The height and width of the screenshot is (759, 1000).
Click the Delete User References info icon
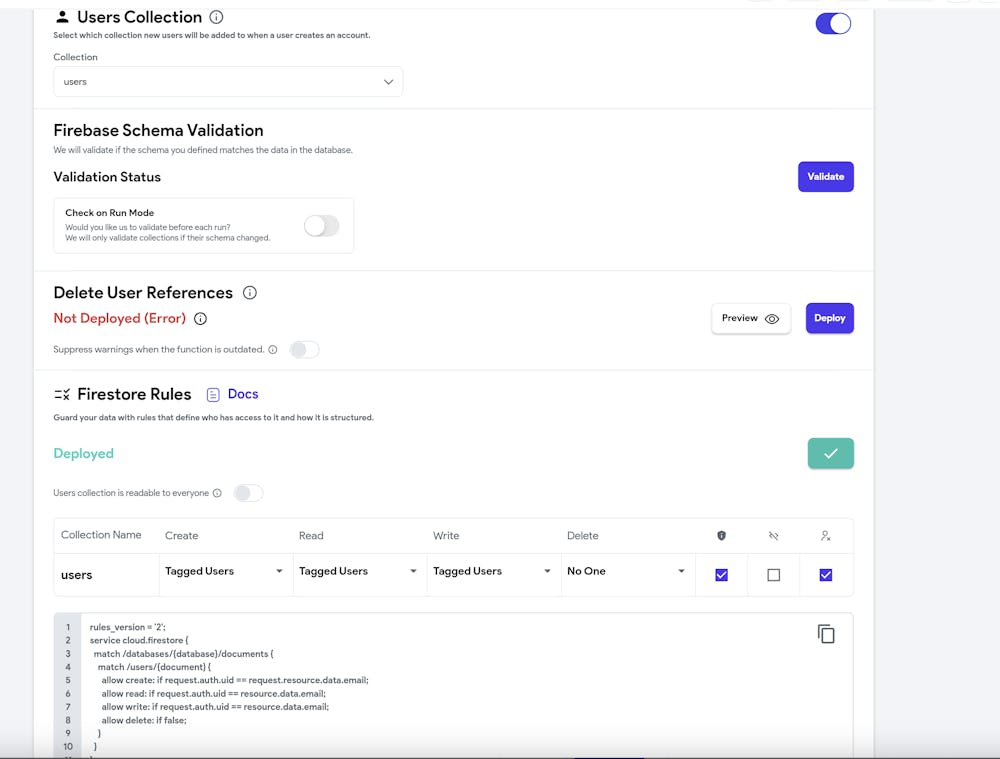(250, 293)
